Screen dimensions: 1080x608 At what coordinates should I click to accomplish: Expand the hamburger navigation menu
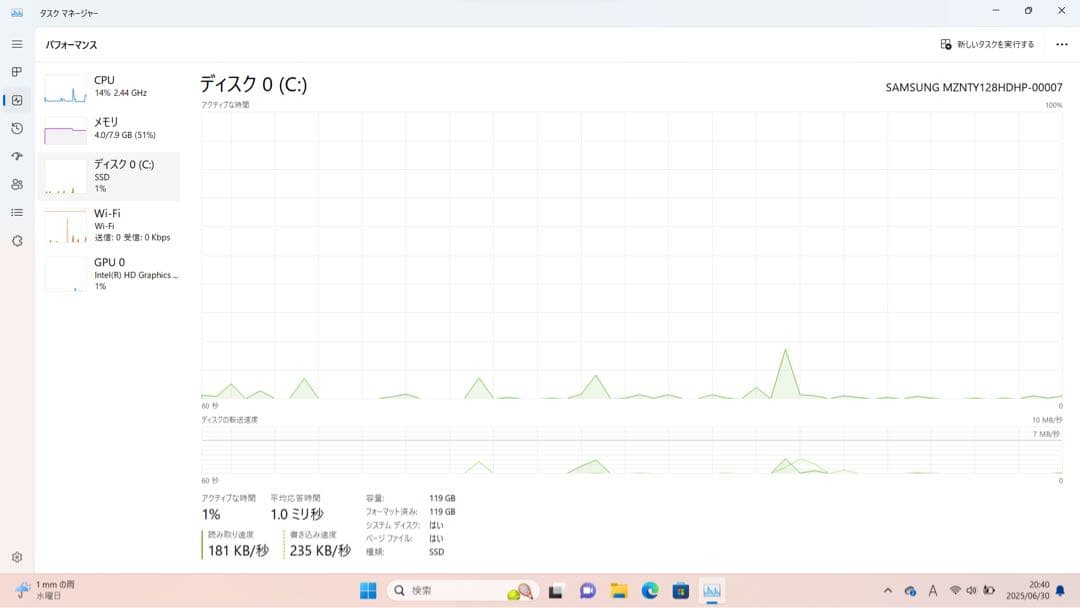coord(17,44)
